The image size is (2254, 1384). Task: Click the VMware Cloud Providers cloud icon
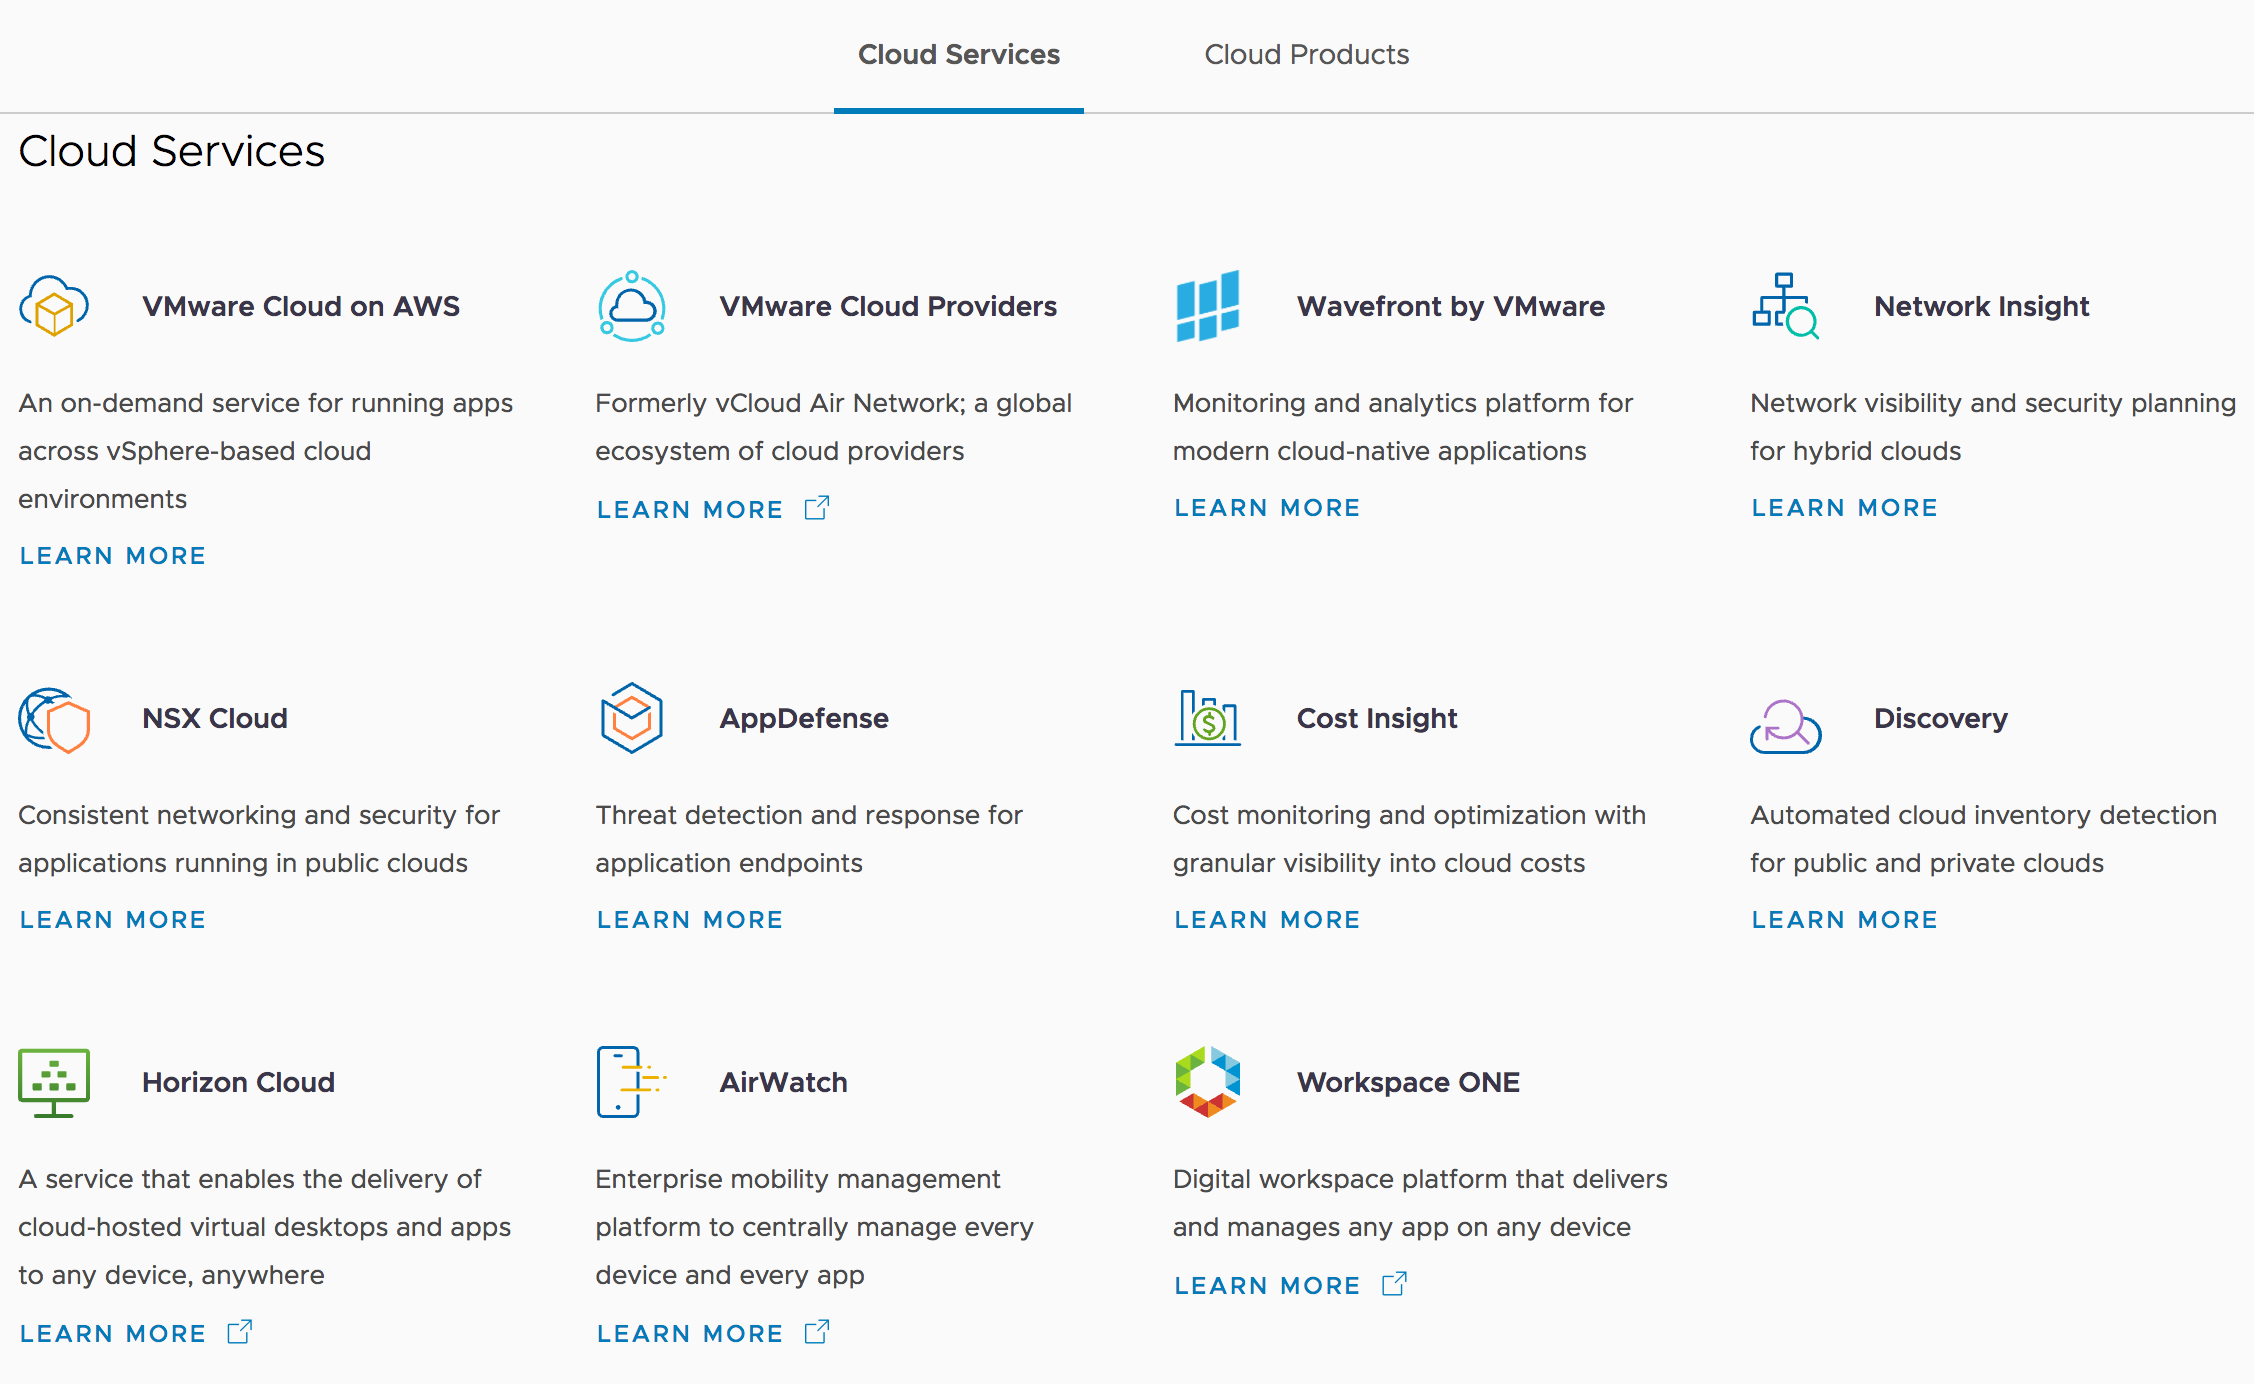click(x=631, y=306)
